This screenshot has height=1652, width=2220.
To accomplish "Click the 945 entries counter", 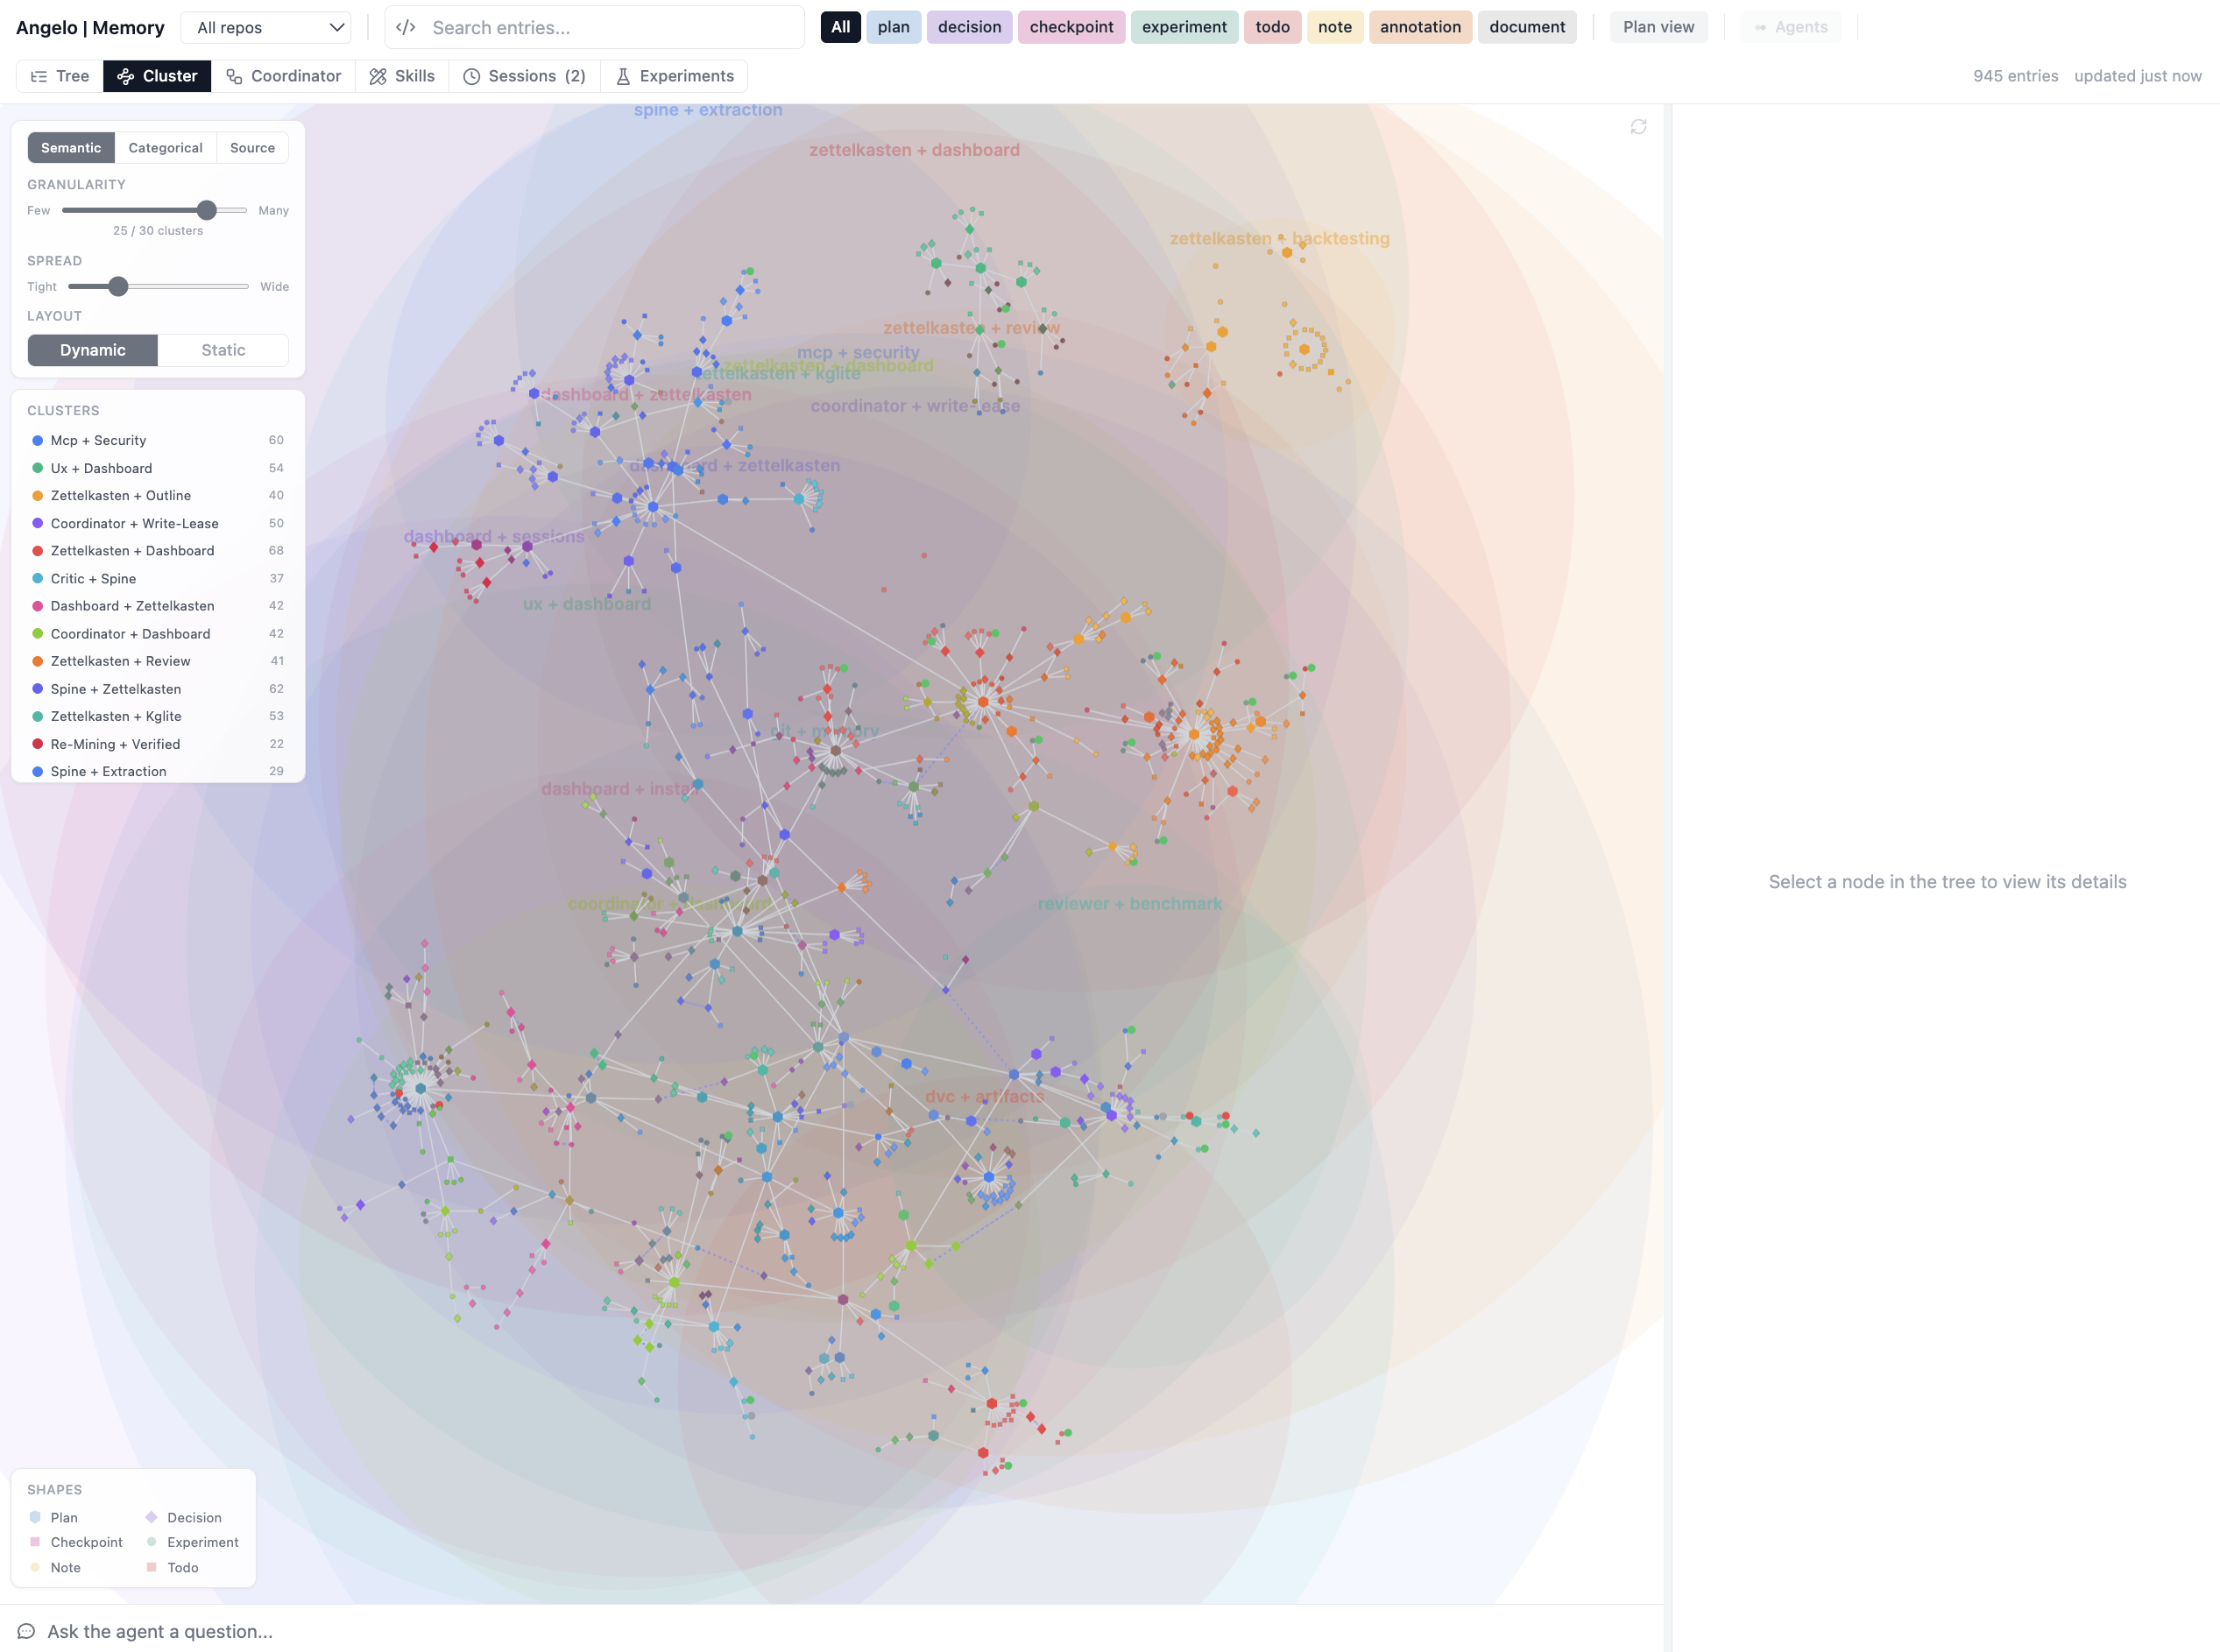I will tap(2015, 76).
